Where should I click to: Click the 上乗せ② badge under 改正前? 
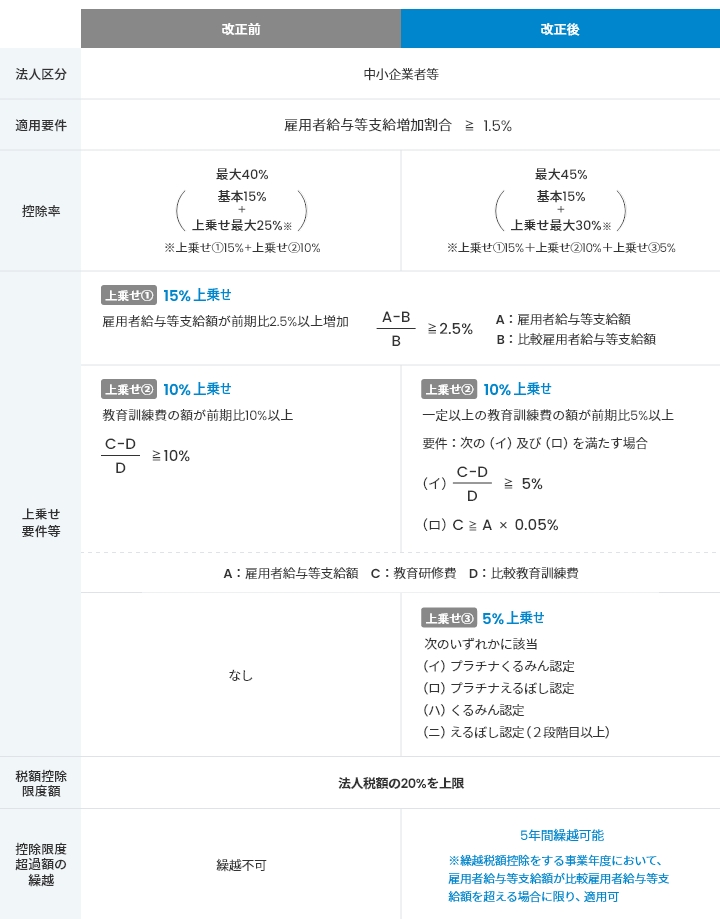click(x=128, y=389)
